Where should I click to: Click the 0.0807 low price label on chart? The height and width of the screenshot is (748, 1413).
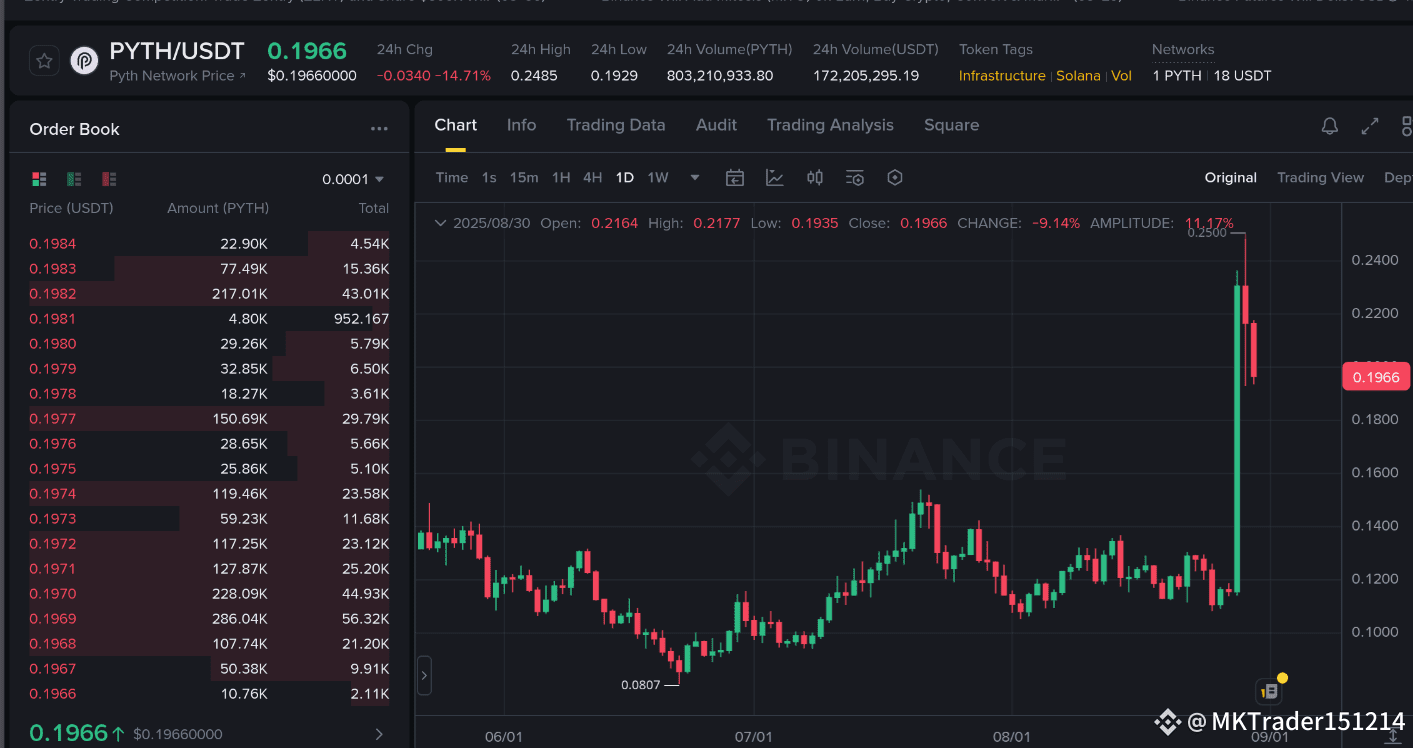(x=641, y=685)
